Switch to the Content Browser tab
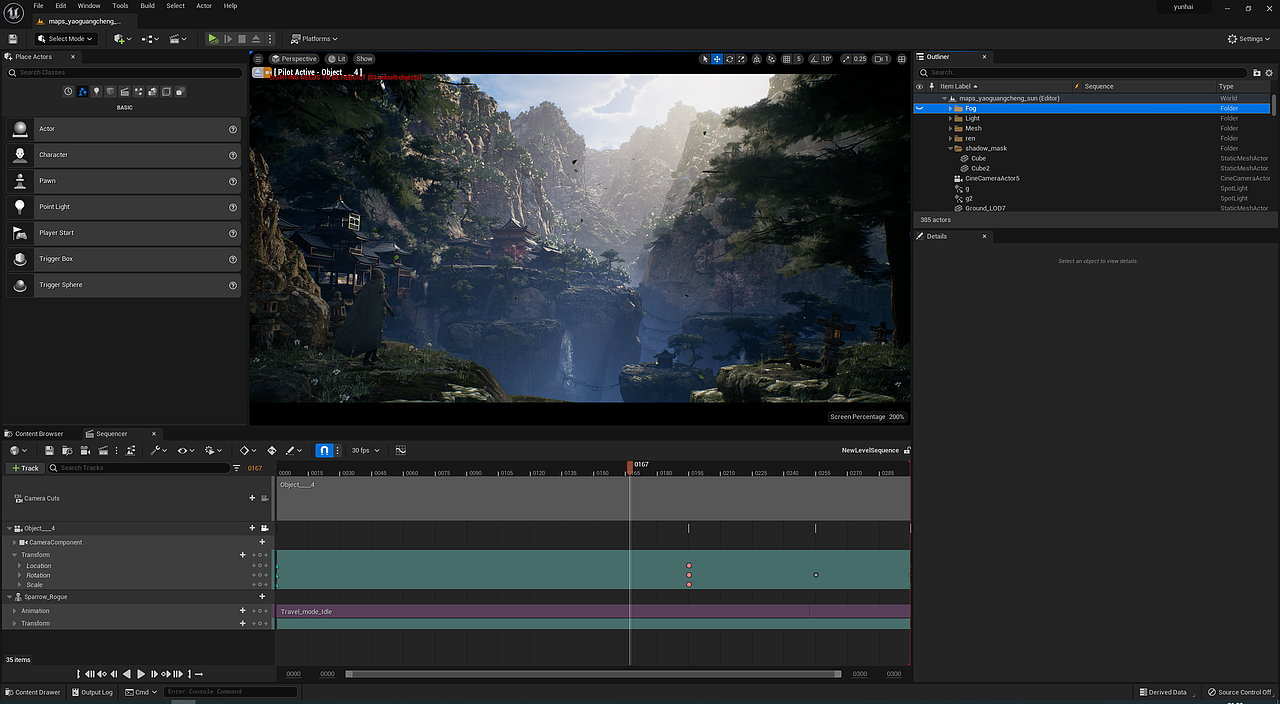Screen dimensions: 1280x704 [38, 434]
